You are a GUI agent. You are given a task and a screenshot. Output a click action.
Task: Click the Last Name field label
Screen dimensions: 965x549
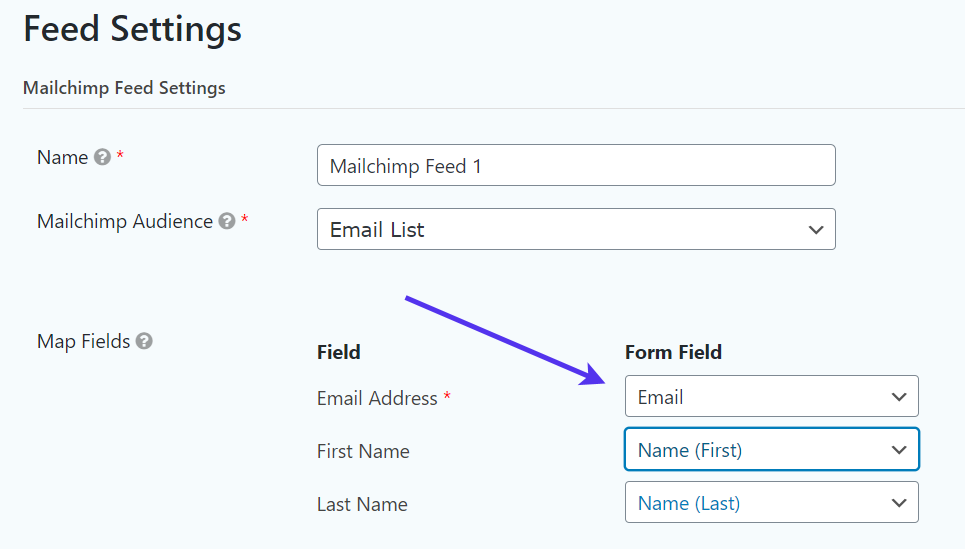coord(362,504)
